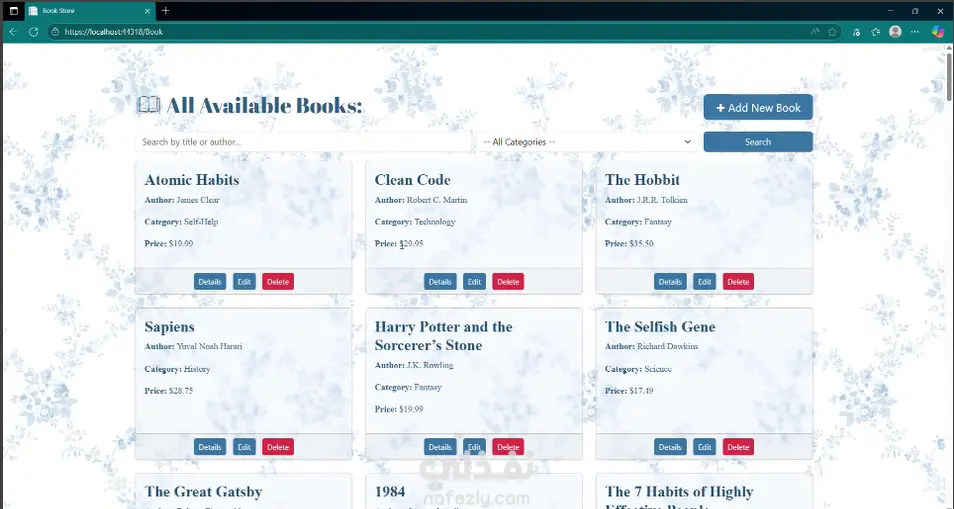Screen dimensions: 954x509
Task: Edit The Selfish Gene book
Action: pos(705,447)
